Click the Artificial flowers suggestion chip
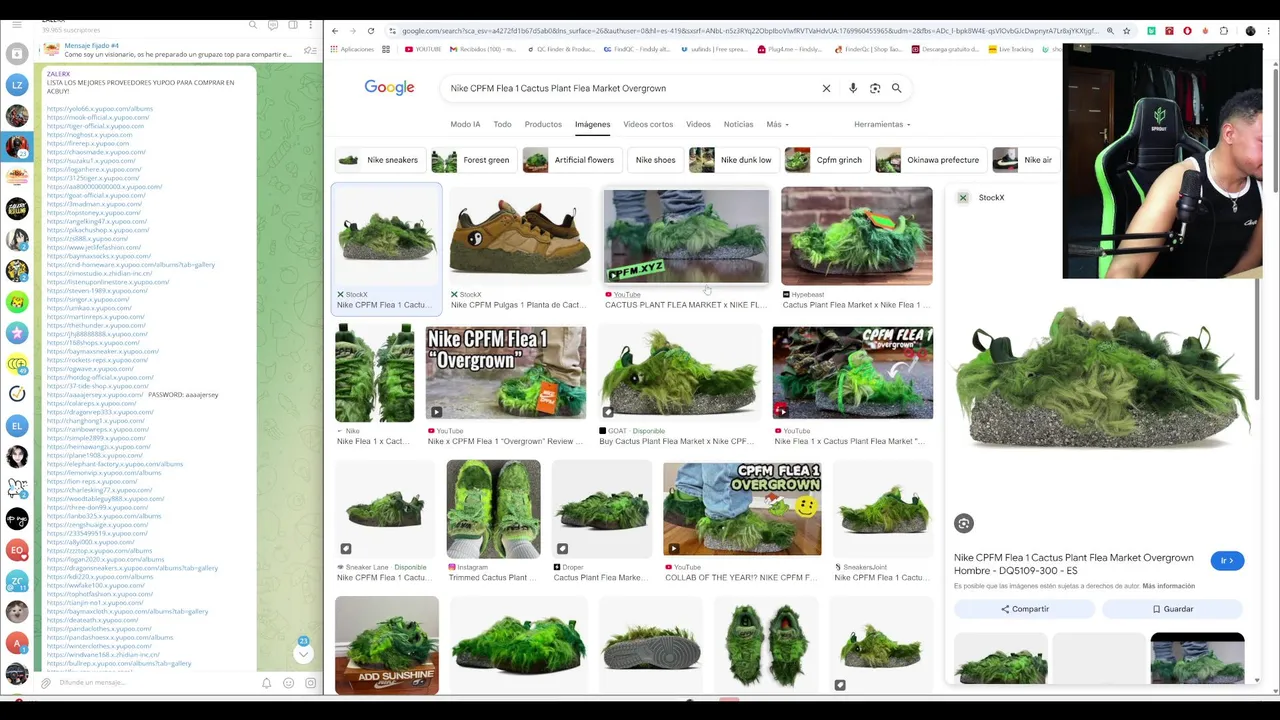This screenshot has height=720, width=1280. pos(571,160)
